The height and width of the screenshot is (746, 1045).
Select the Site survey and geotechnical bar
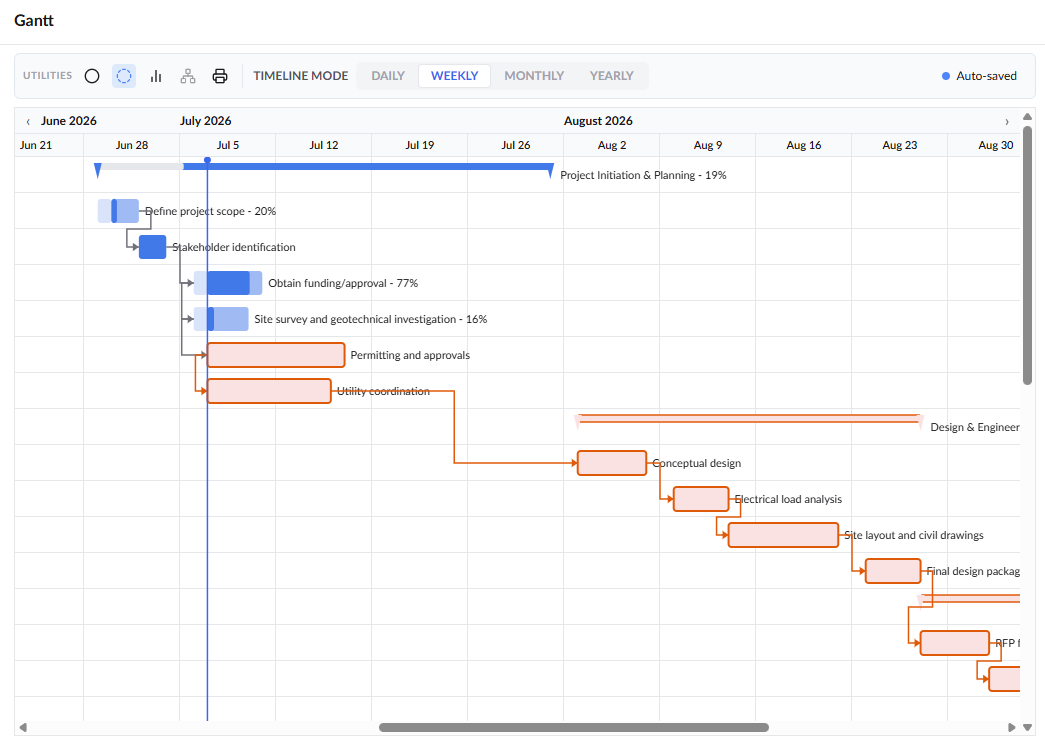pos(221,319)
